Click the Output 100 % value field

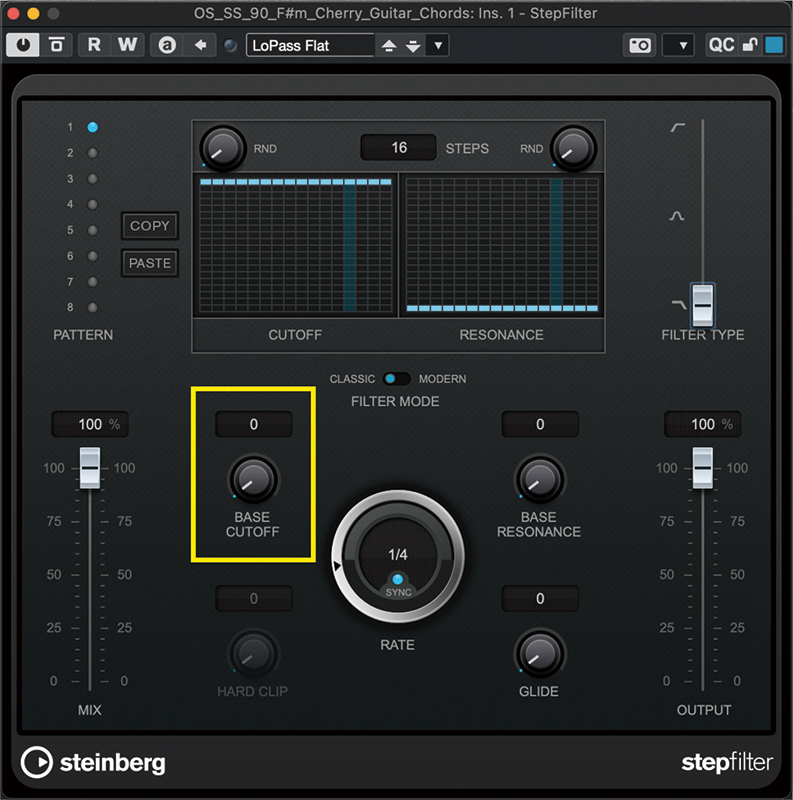click(x=703, y=424)
